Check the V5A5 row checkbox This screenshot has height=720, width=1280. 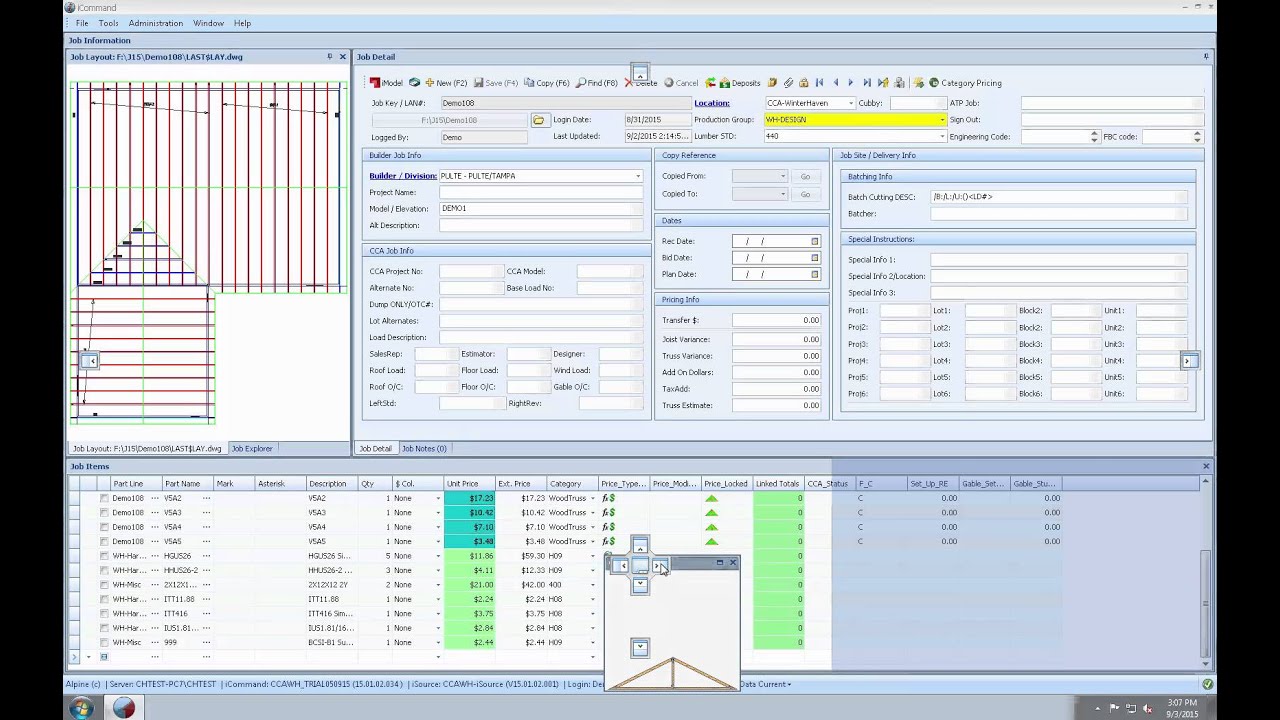pos(104,541)
